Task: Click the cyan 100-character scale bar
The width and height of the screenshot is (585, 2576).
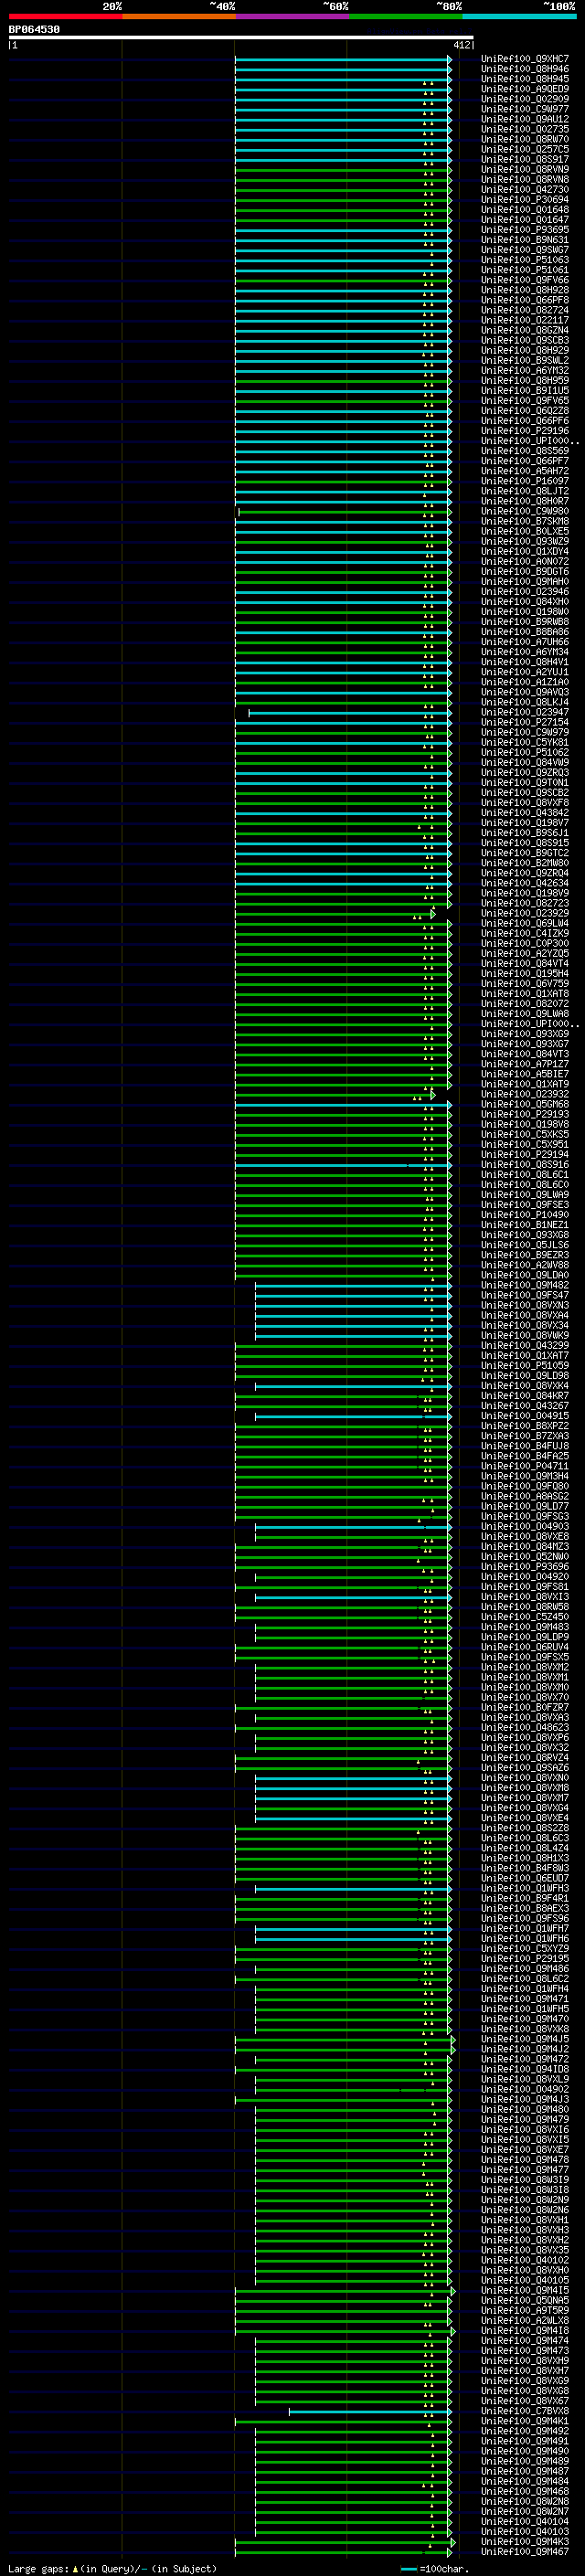Action: point(408,2568)
